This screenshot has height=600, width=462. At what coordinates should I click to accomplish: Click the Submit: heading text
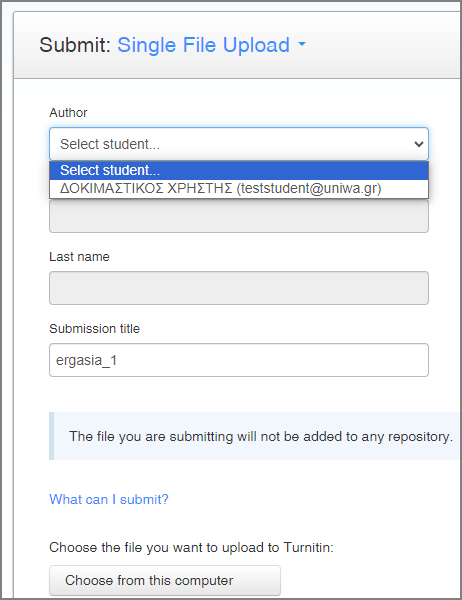(x=75, y=45)
